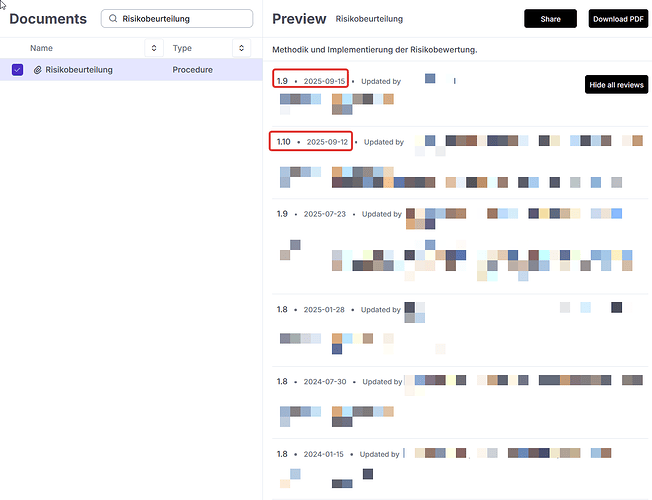The width and height of the screenshot is (652, 500).
Task: Click the Hide all reviews button
Action: (616, 85)
